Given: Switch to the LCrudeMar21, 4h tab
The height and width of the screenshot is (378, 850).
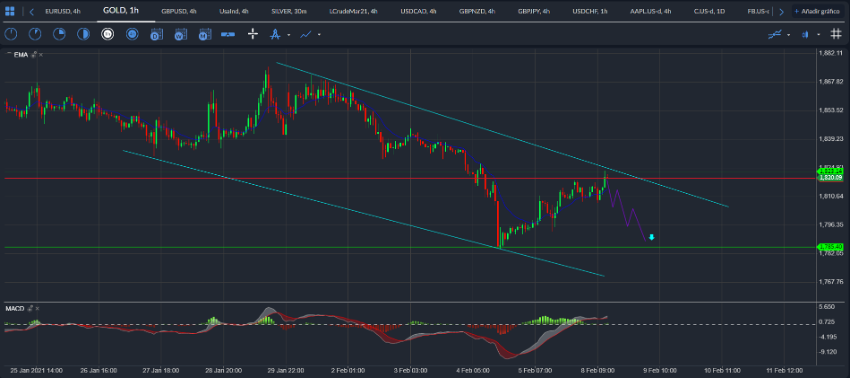Looking at the screenshot, I should pyautogui.click(x=354, y=11).
